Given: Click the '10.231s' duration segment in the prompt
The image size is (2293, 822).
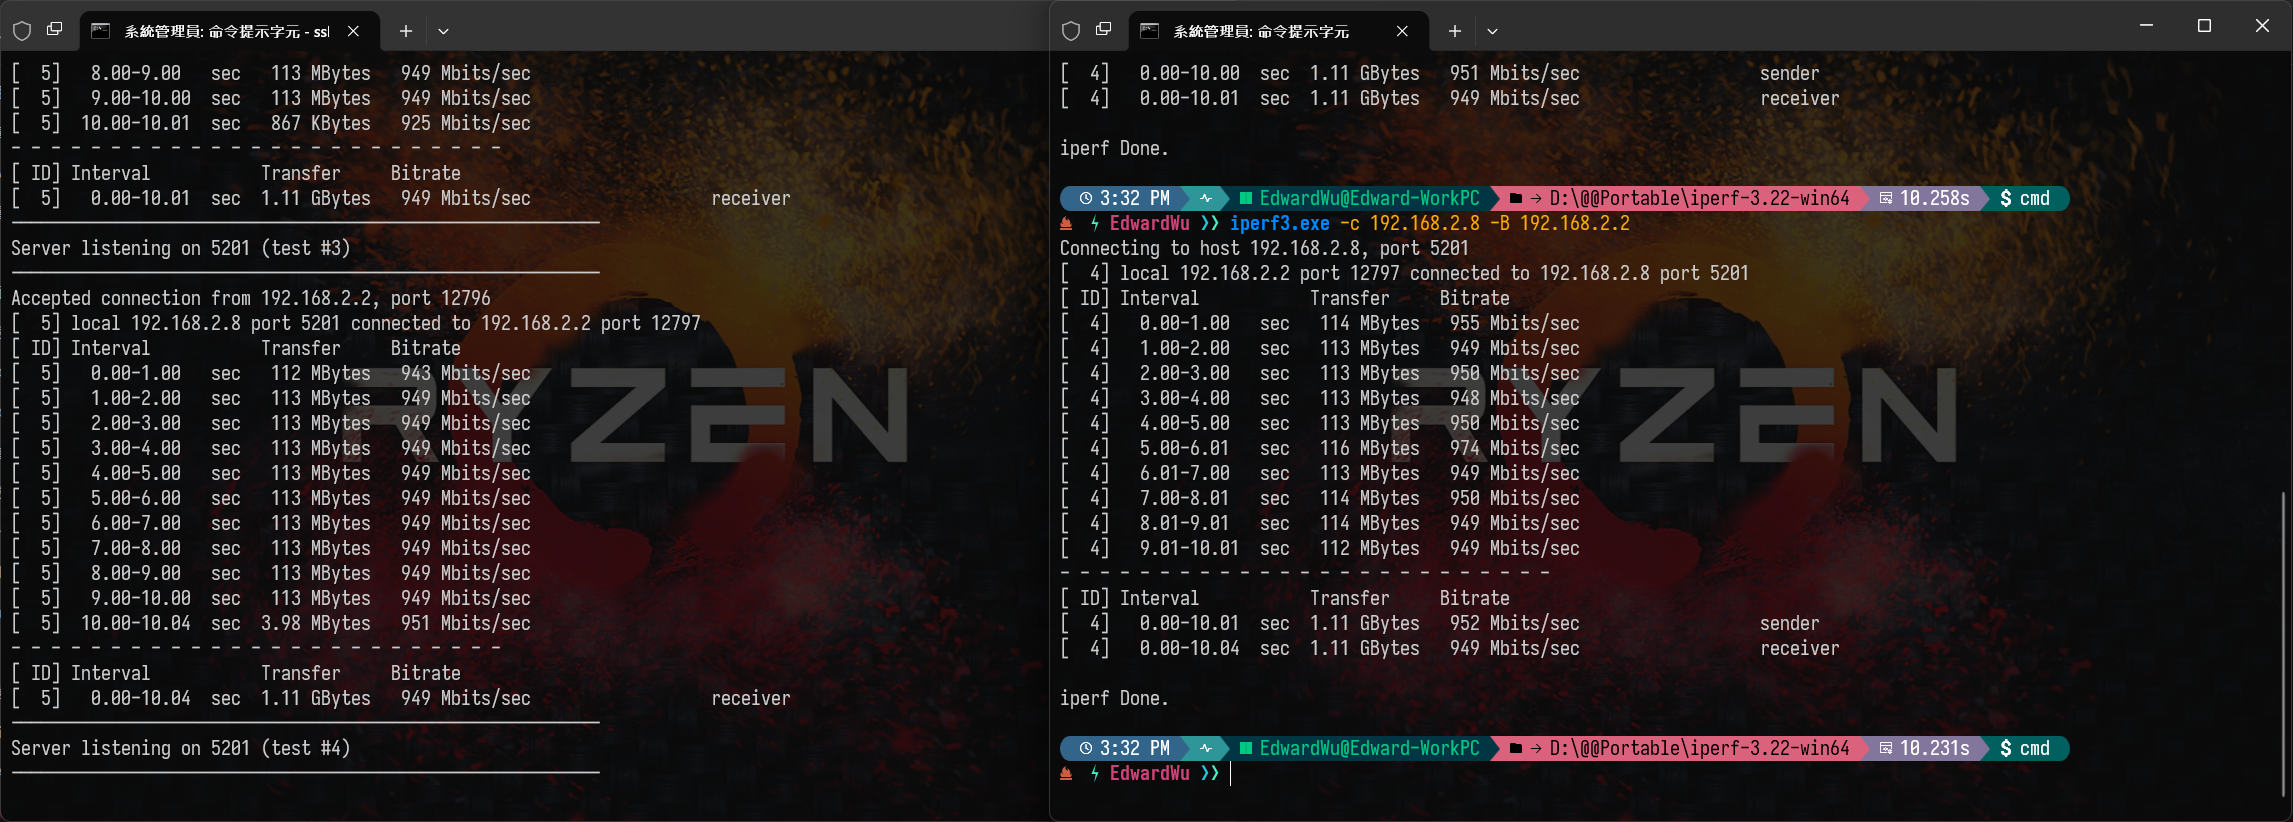Looking at the screenshot, I should pos(1925,748).
